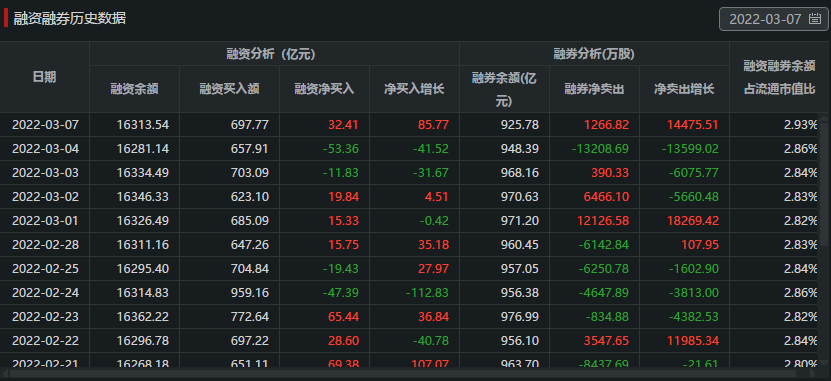Select the 2022-03-02 date row cell
The height and width of the screenshot is (381, 831).
coord(45,197)
